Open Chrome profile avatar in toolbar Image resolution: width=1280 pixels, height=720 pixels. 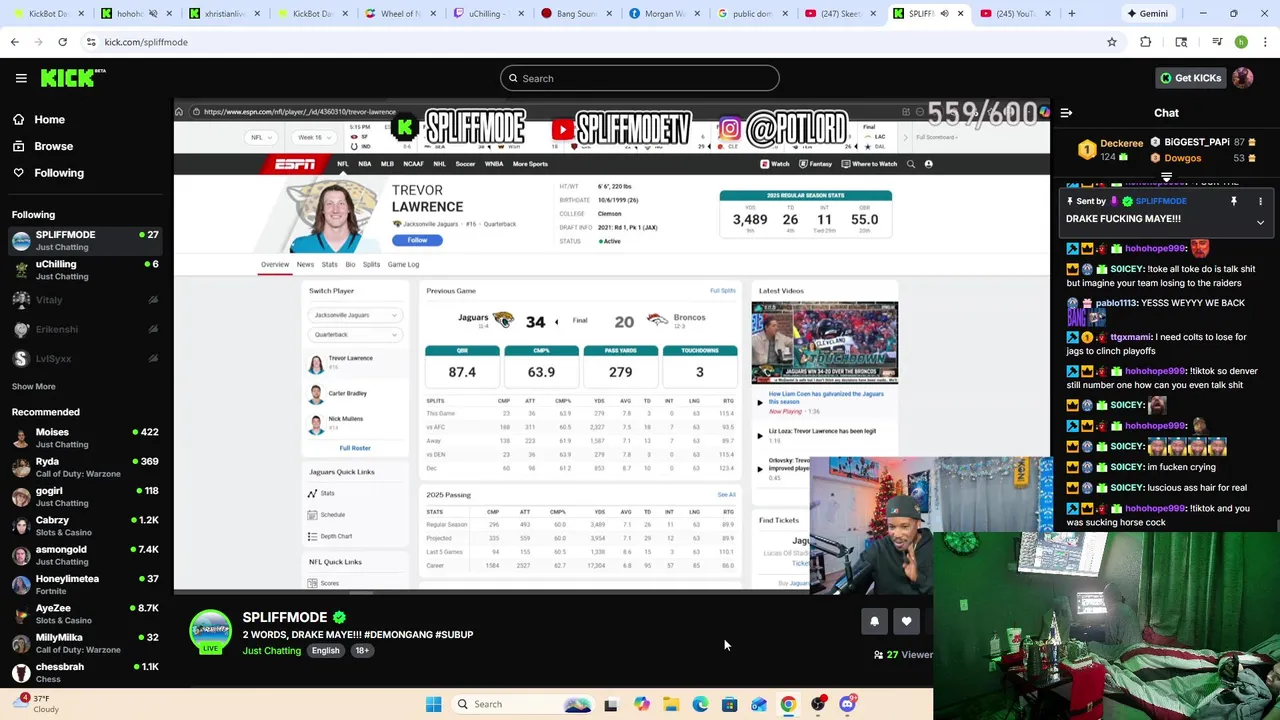[x=1241, y=42]
